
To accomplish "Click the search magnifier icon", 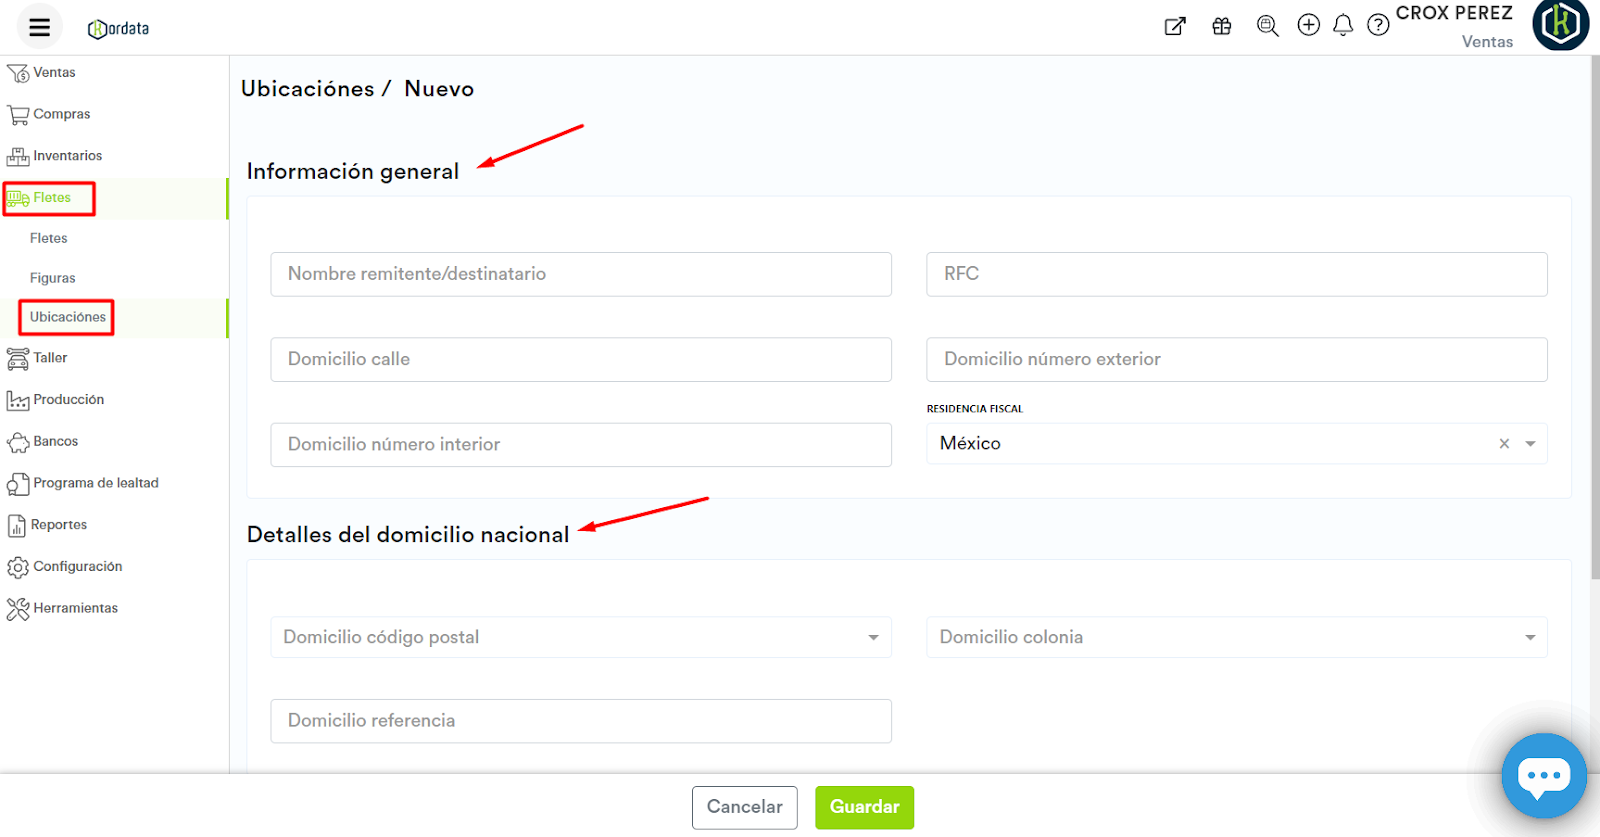I will [1267, 26].
